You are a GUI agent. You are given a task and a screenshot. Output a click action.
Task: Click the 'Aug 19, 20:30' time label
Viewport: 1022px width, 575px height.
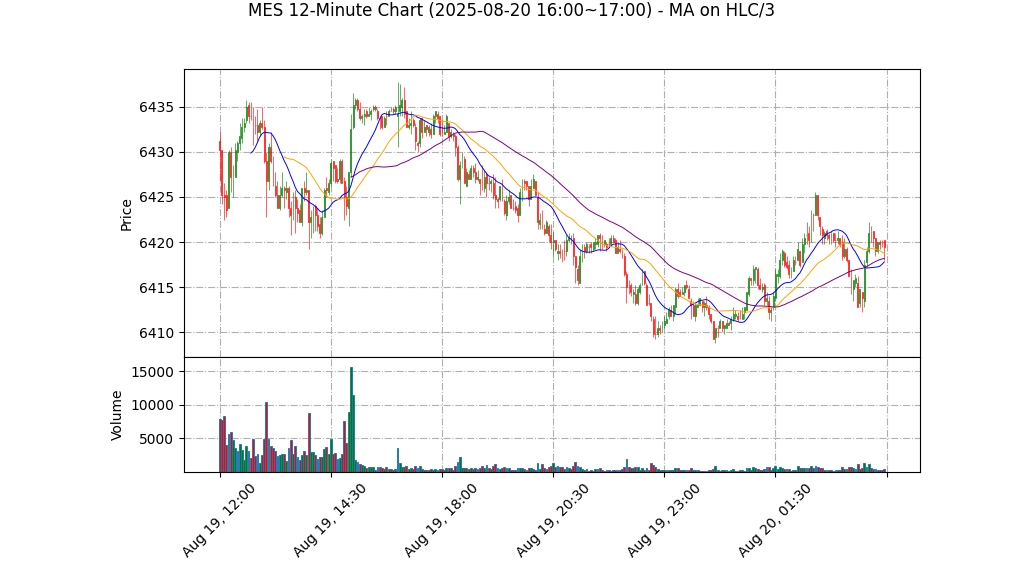pos(552,520)
